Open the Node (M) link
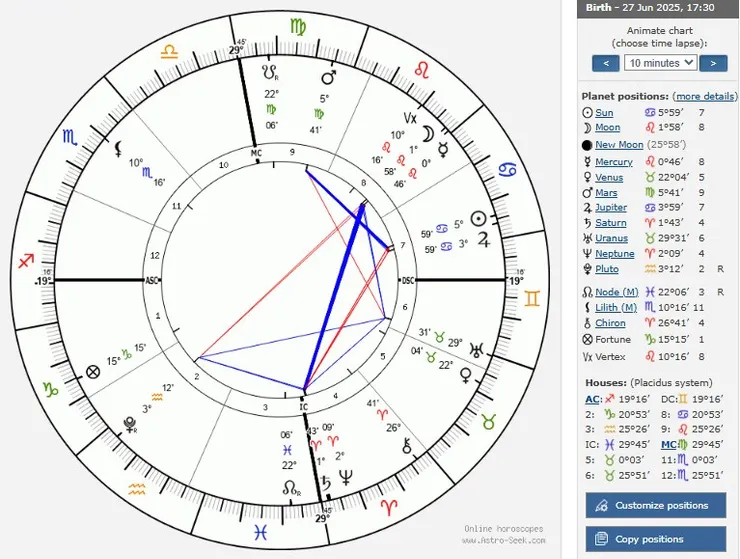This screenshot has height=559, width=740. [617, 292]
